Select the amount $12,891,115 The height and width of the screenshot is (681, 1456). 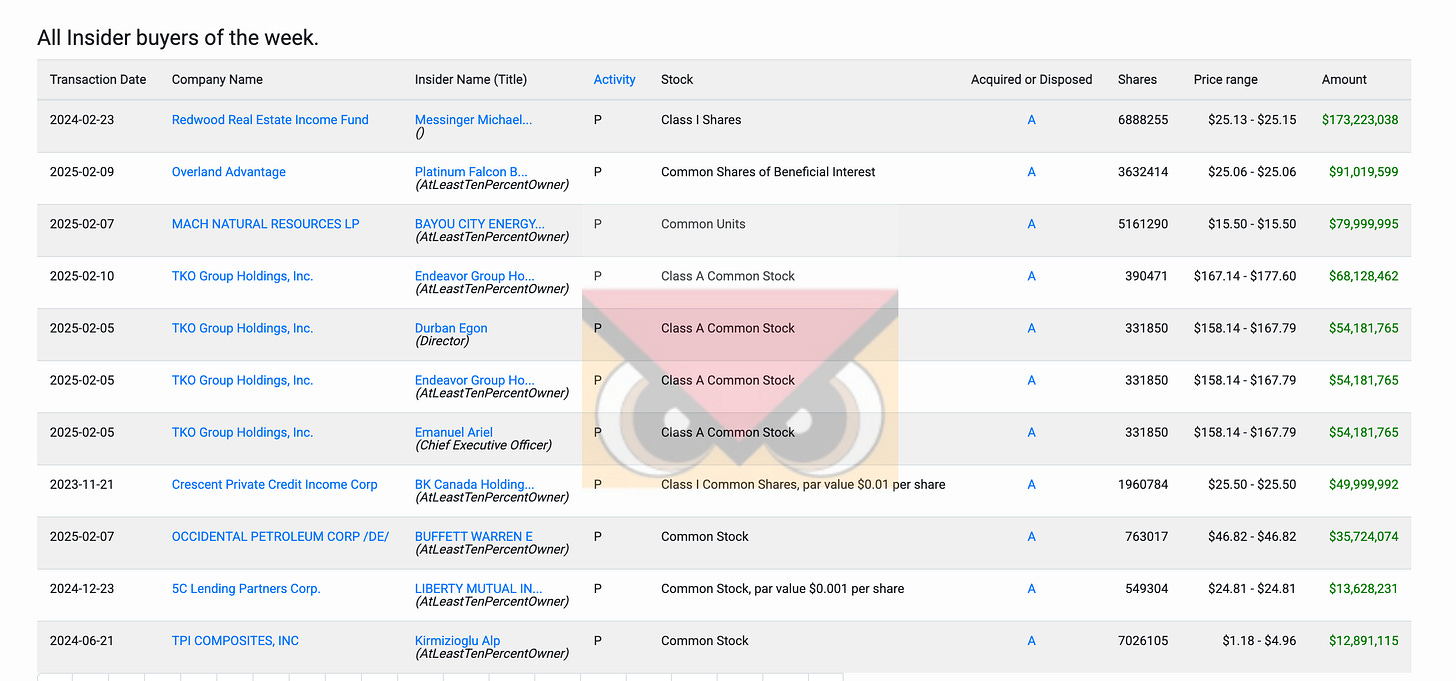(x=1364, y=639)
